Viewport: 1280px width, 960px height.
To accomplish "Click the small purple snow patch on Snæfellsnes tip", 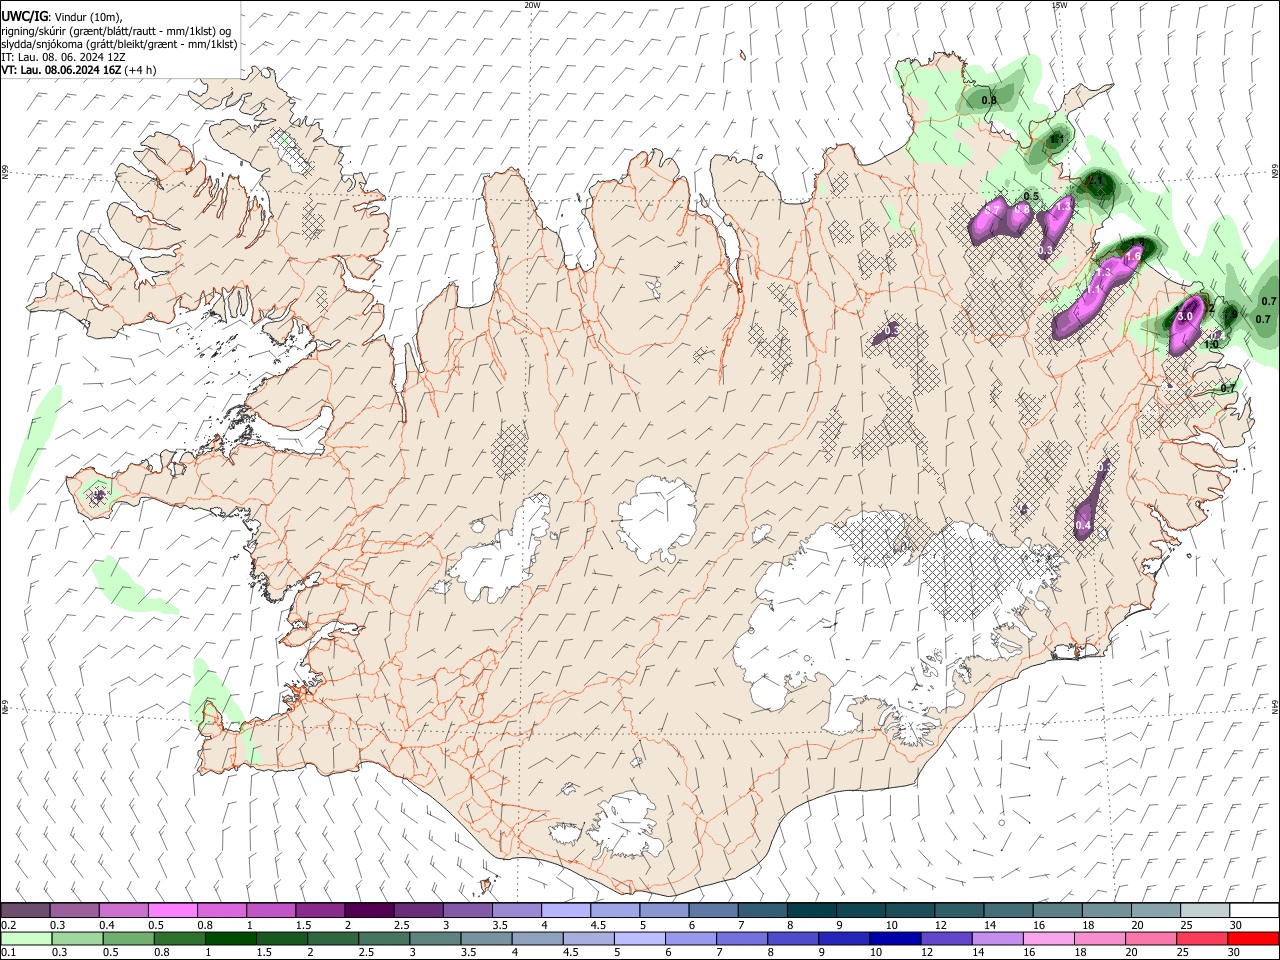I will 98,494.
